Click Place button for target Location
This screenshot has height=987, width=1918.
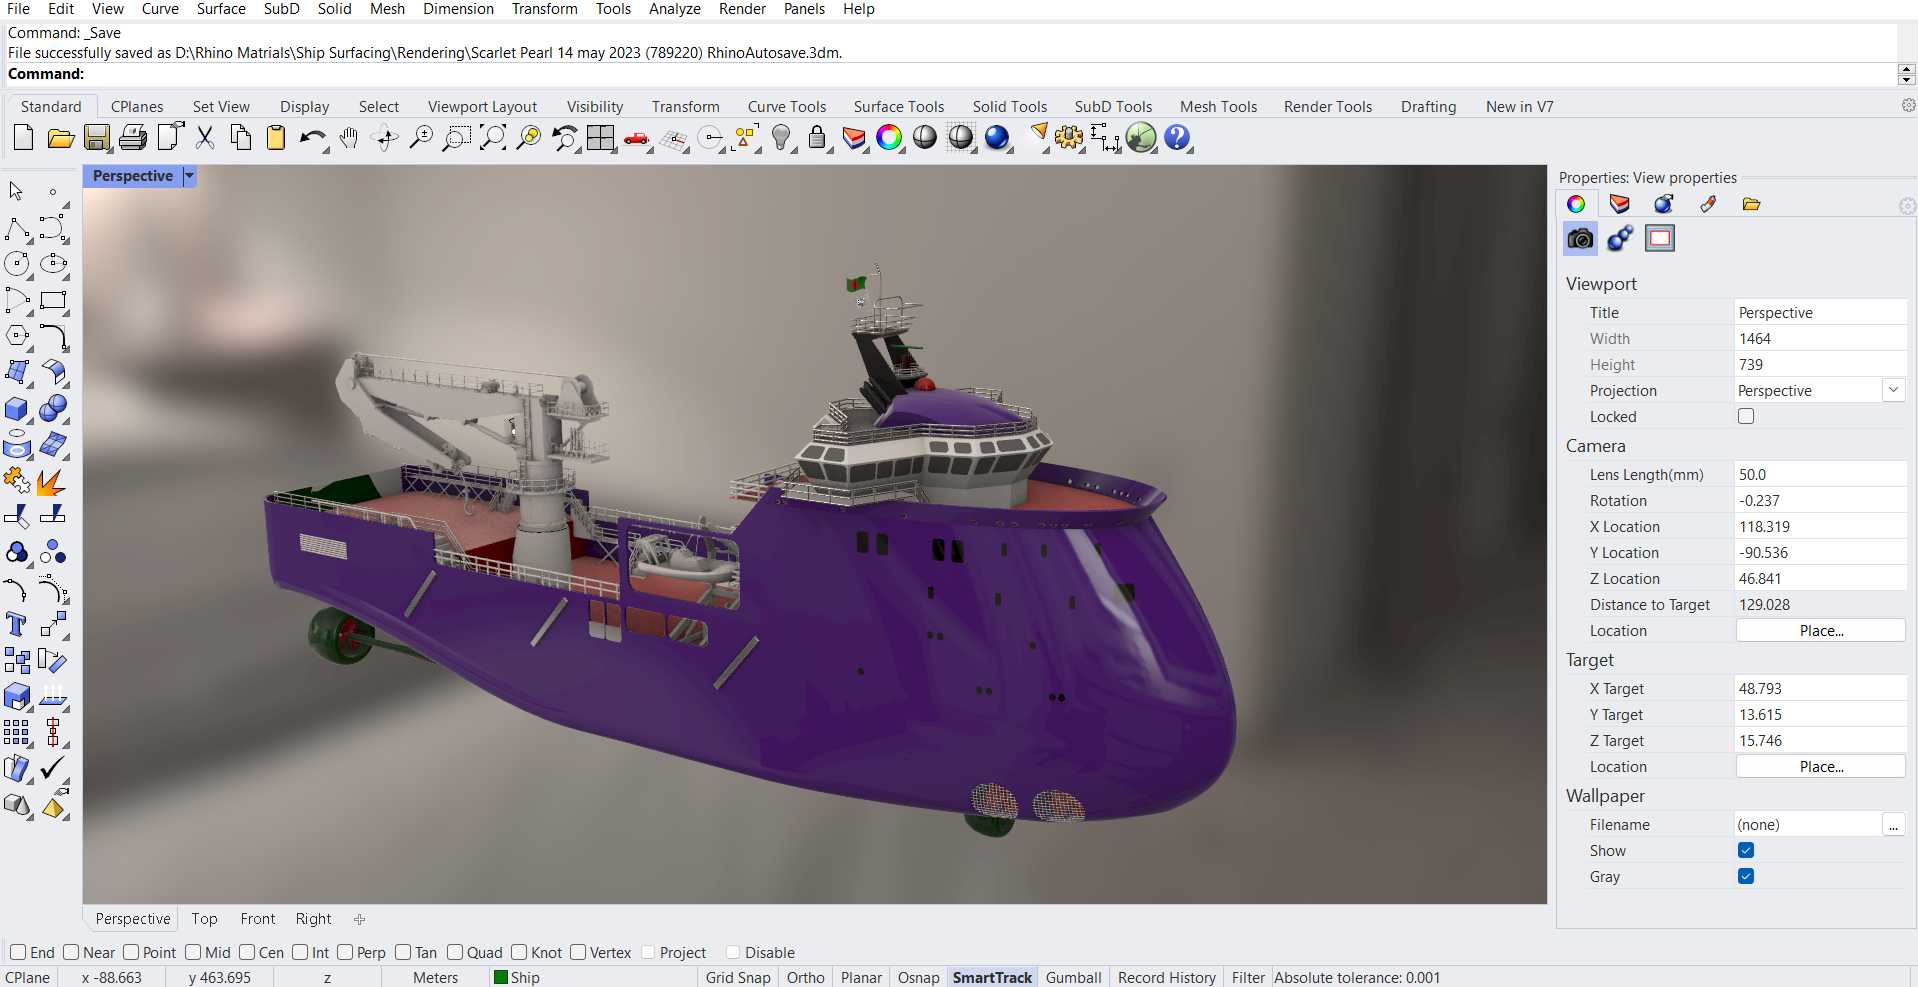(x=1821, y=766)
